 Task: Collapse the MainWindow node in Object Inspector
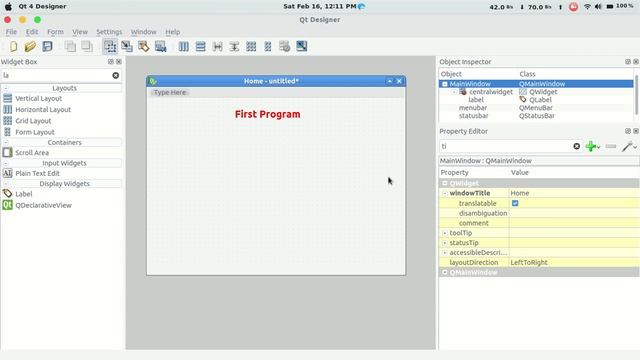(445, 84)
